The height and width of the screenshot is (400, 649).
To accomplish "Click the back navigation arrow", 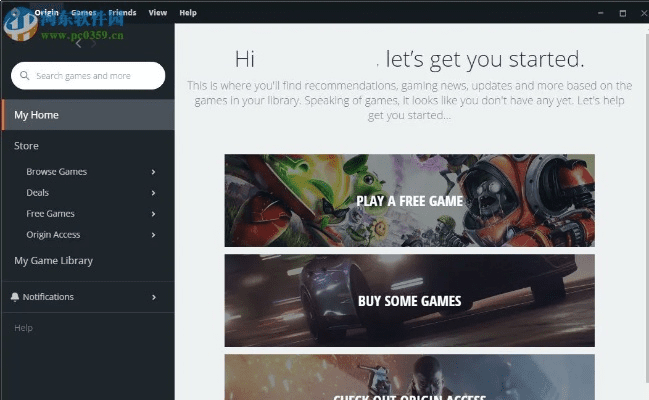I will (x=78, y=43).
